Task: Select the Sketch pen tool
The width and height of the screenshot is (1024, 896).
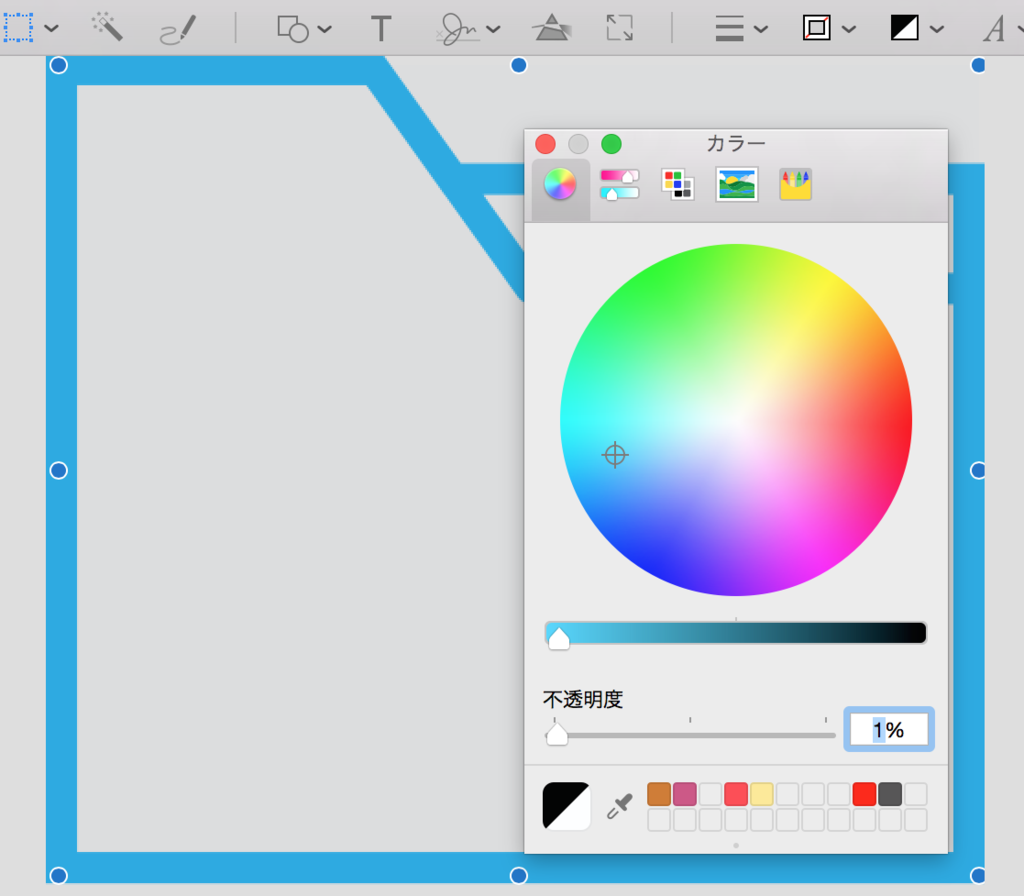Action: pos(178,29)
